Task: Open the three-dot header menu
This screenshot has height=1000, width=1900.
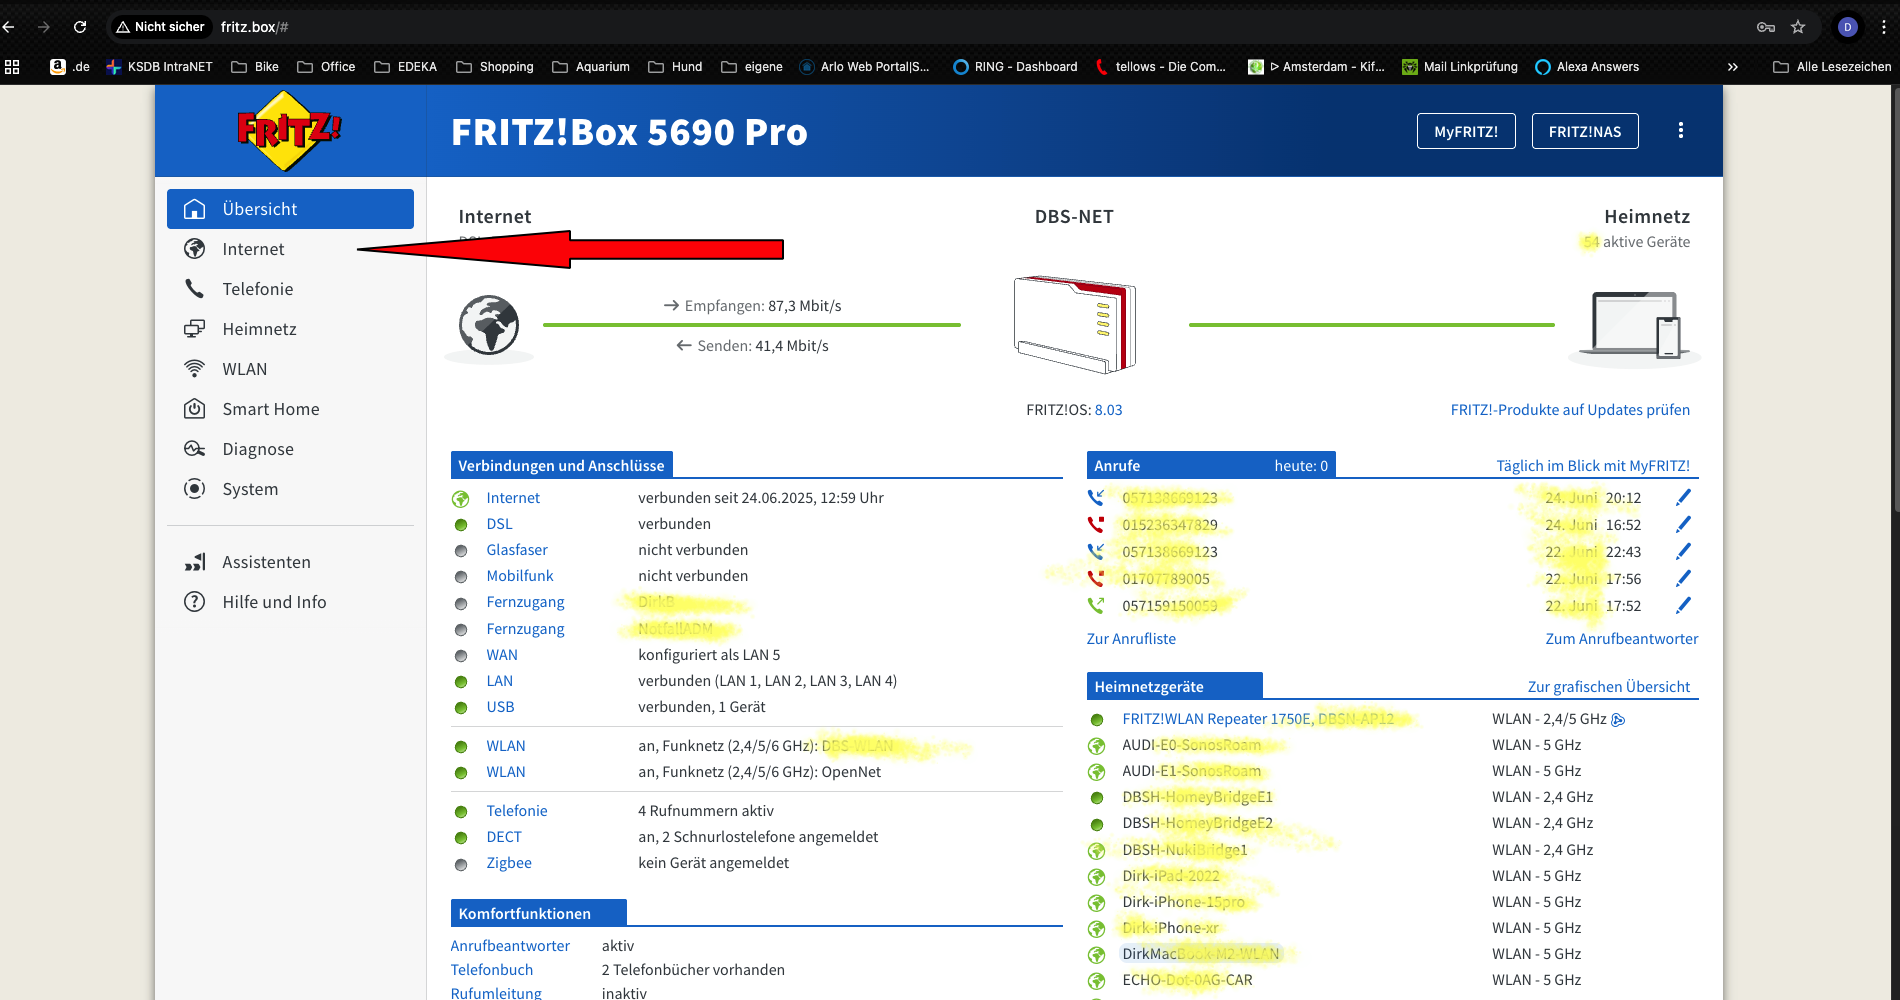Action: (x=1681, y=131)
